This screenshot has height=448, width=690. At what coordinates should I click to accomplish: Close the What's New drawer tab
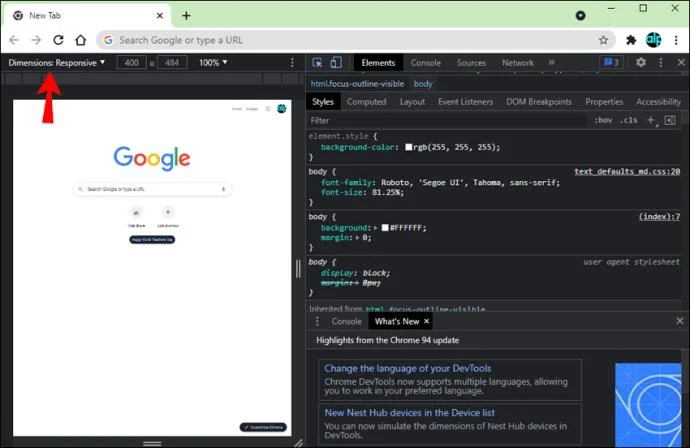(426, 321)
